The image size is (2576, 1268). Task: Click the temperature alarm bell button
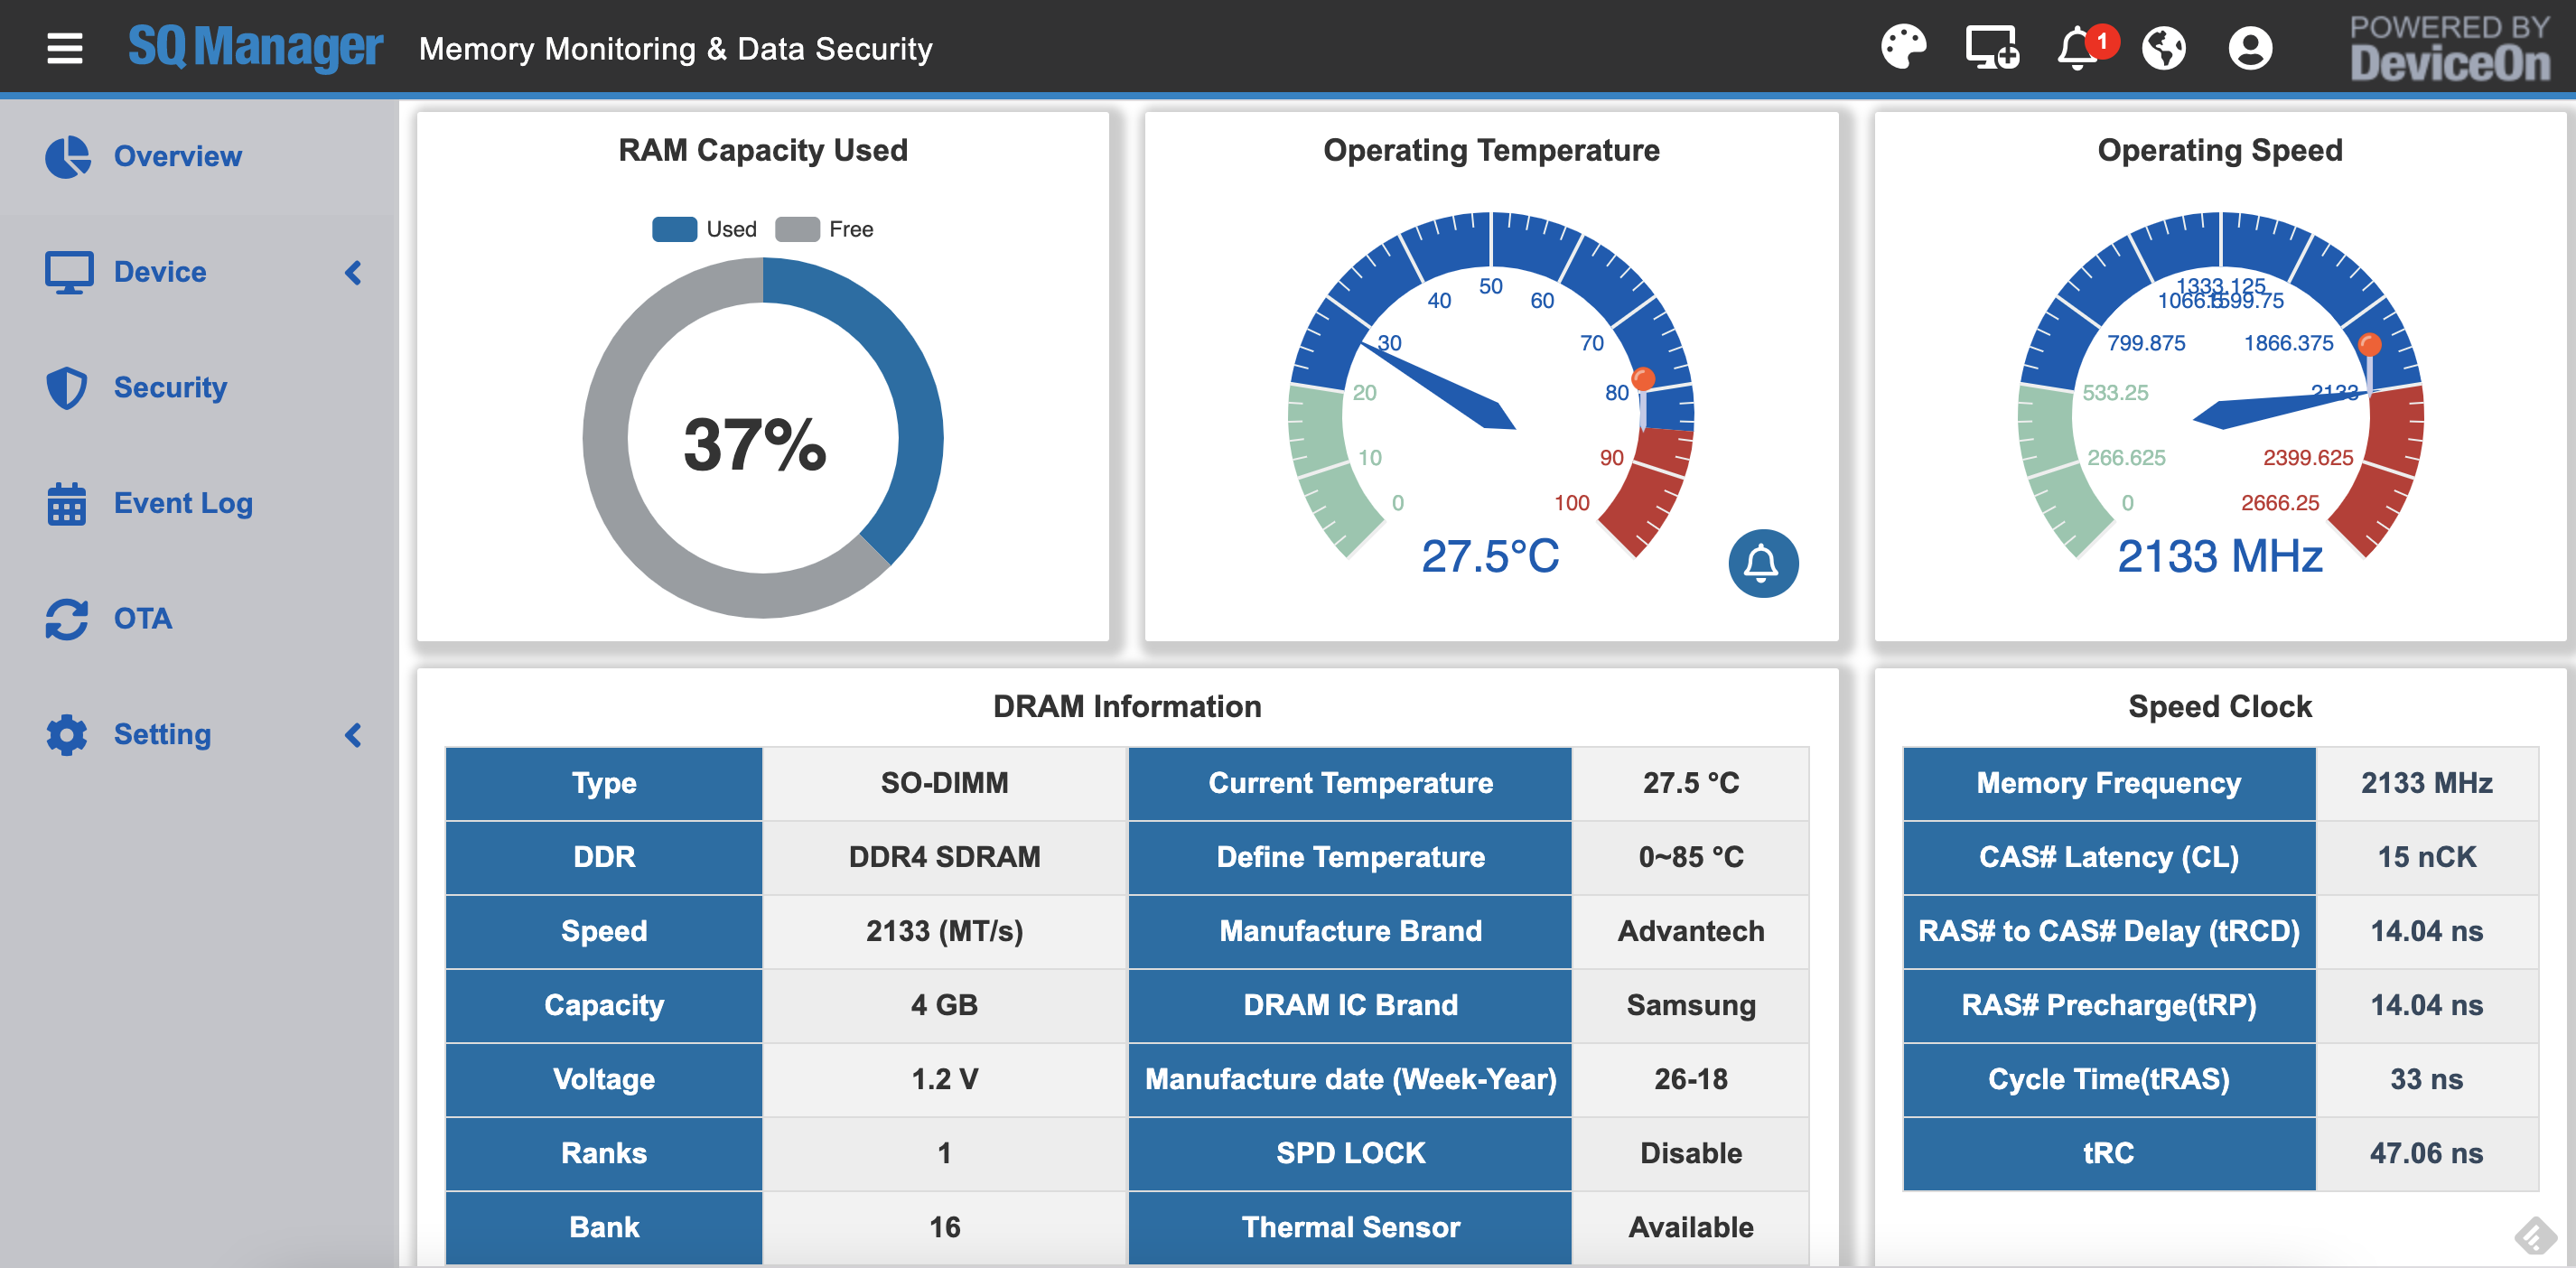click(x=1762, y=563)
